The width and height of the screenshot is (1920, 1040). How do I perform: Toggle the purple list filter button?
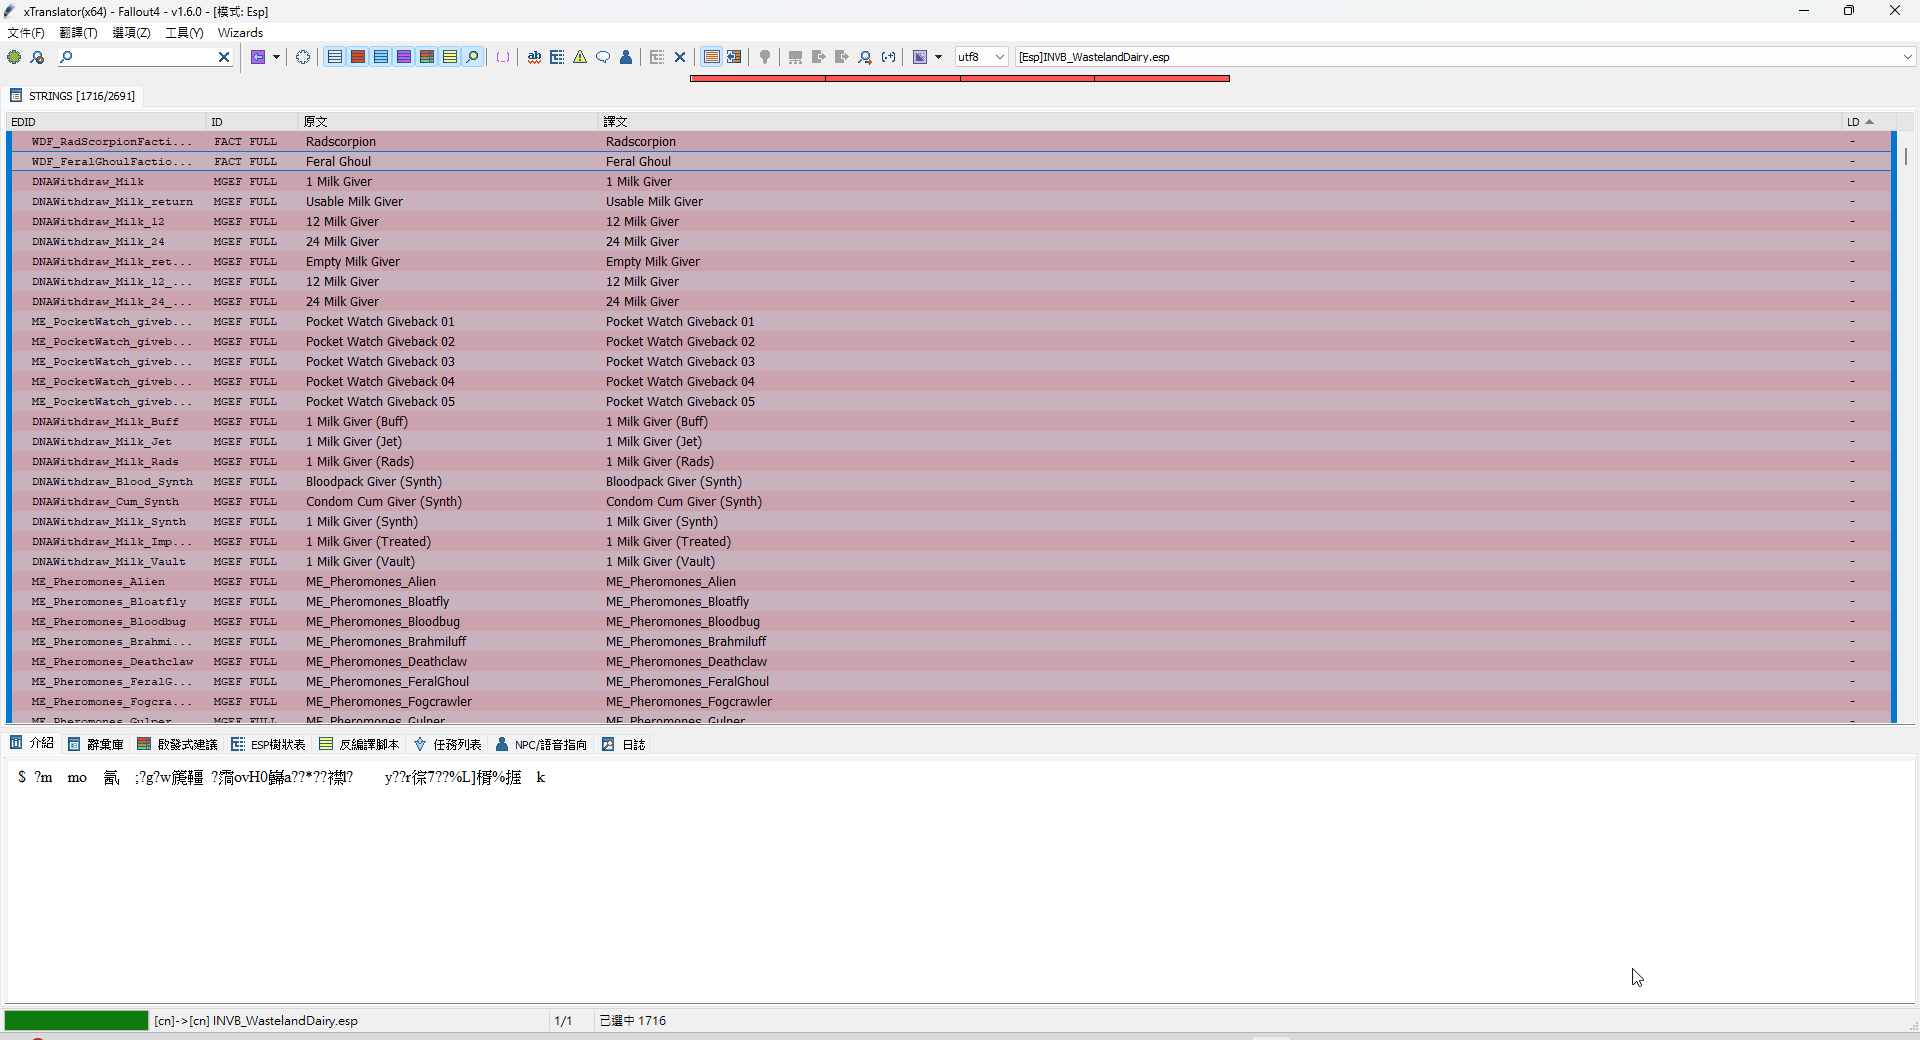(404, 57)
